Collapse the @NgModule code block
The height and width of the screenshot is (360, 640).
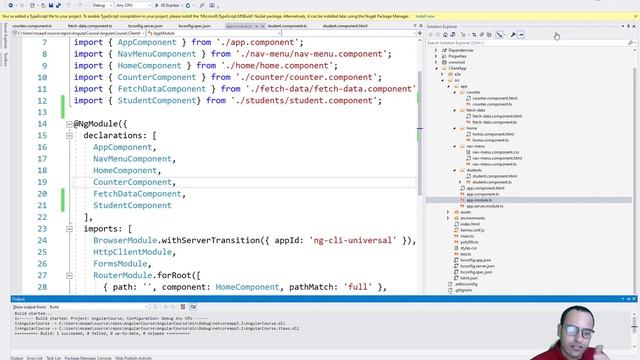coord(69,124)
